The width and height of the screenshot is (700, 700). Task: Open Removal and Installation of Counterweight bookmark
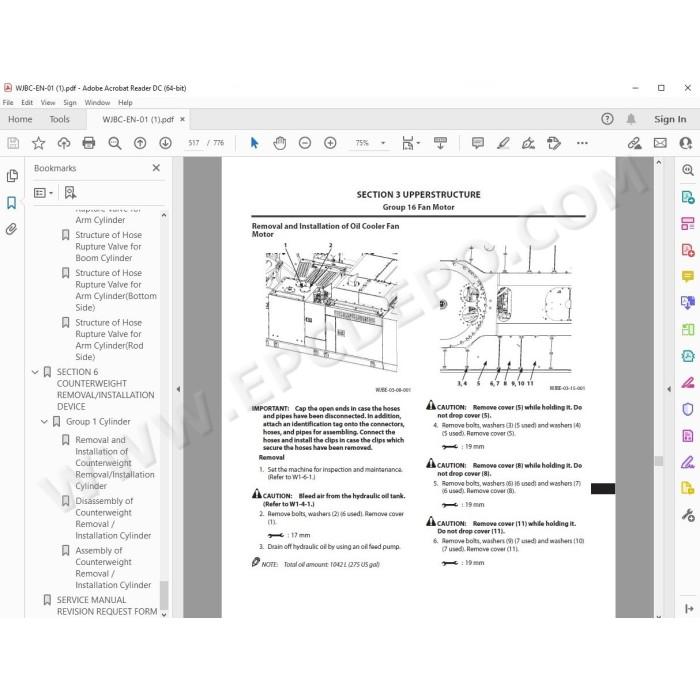pos(115,463)
